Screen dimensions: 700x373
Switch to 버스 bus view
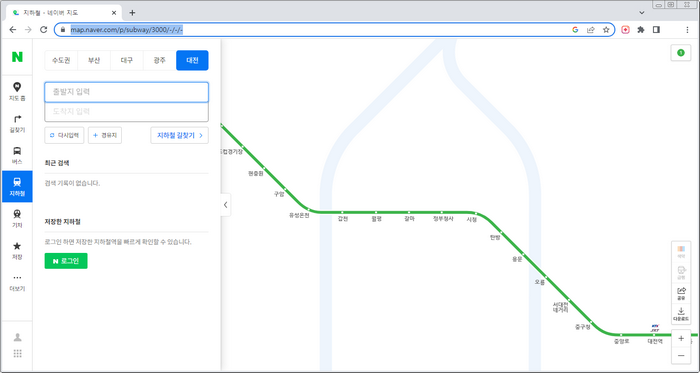[17, 155]
